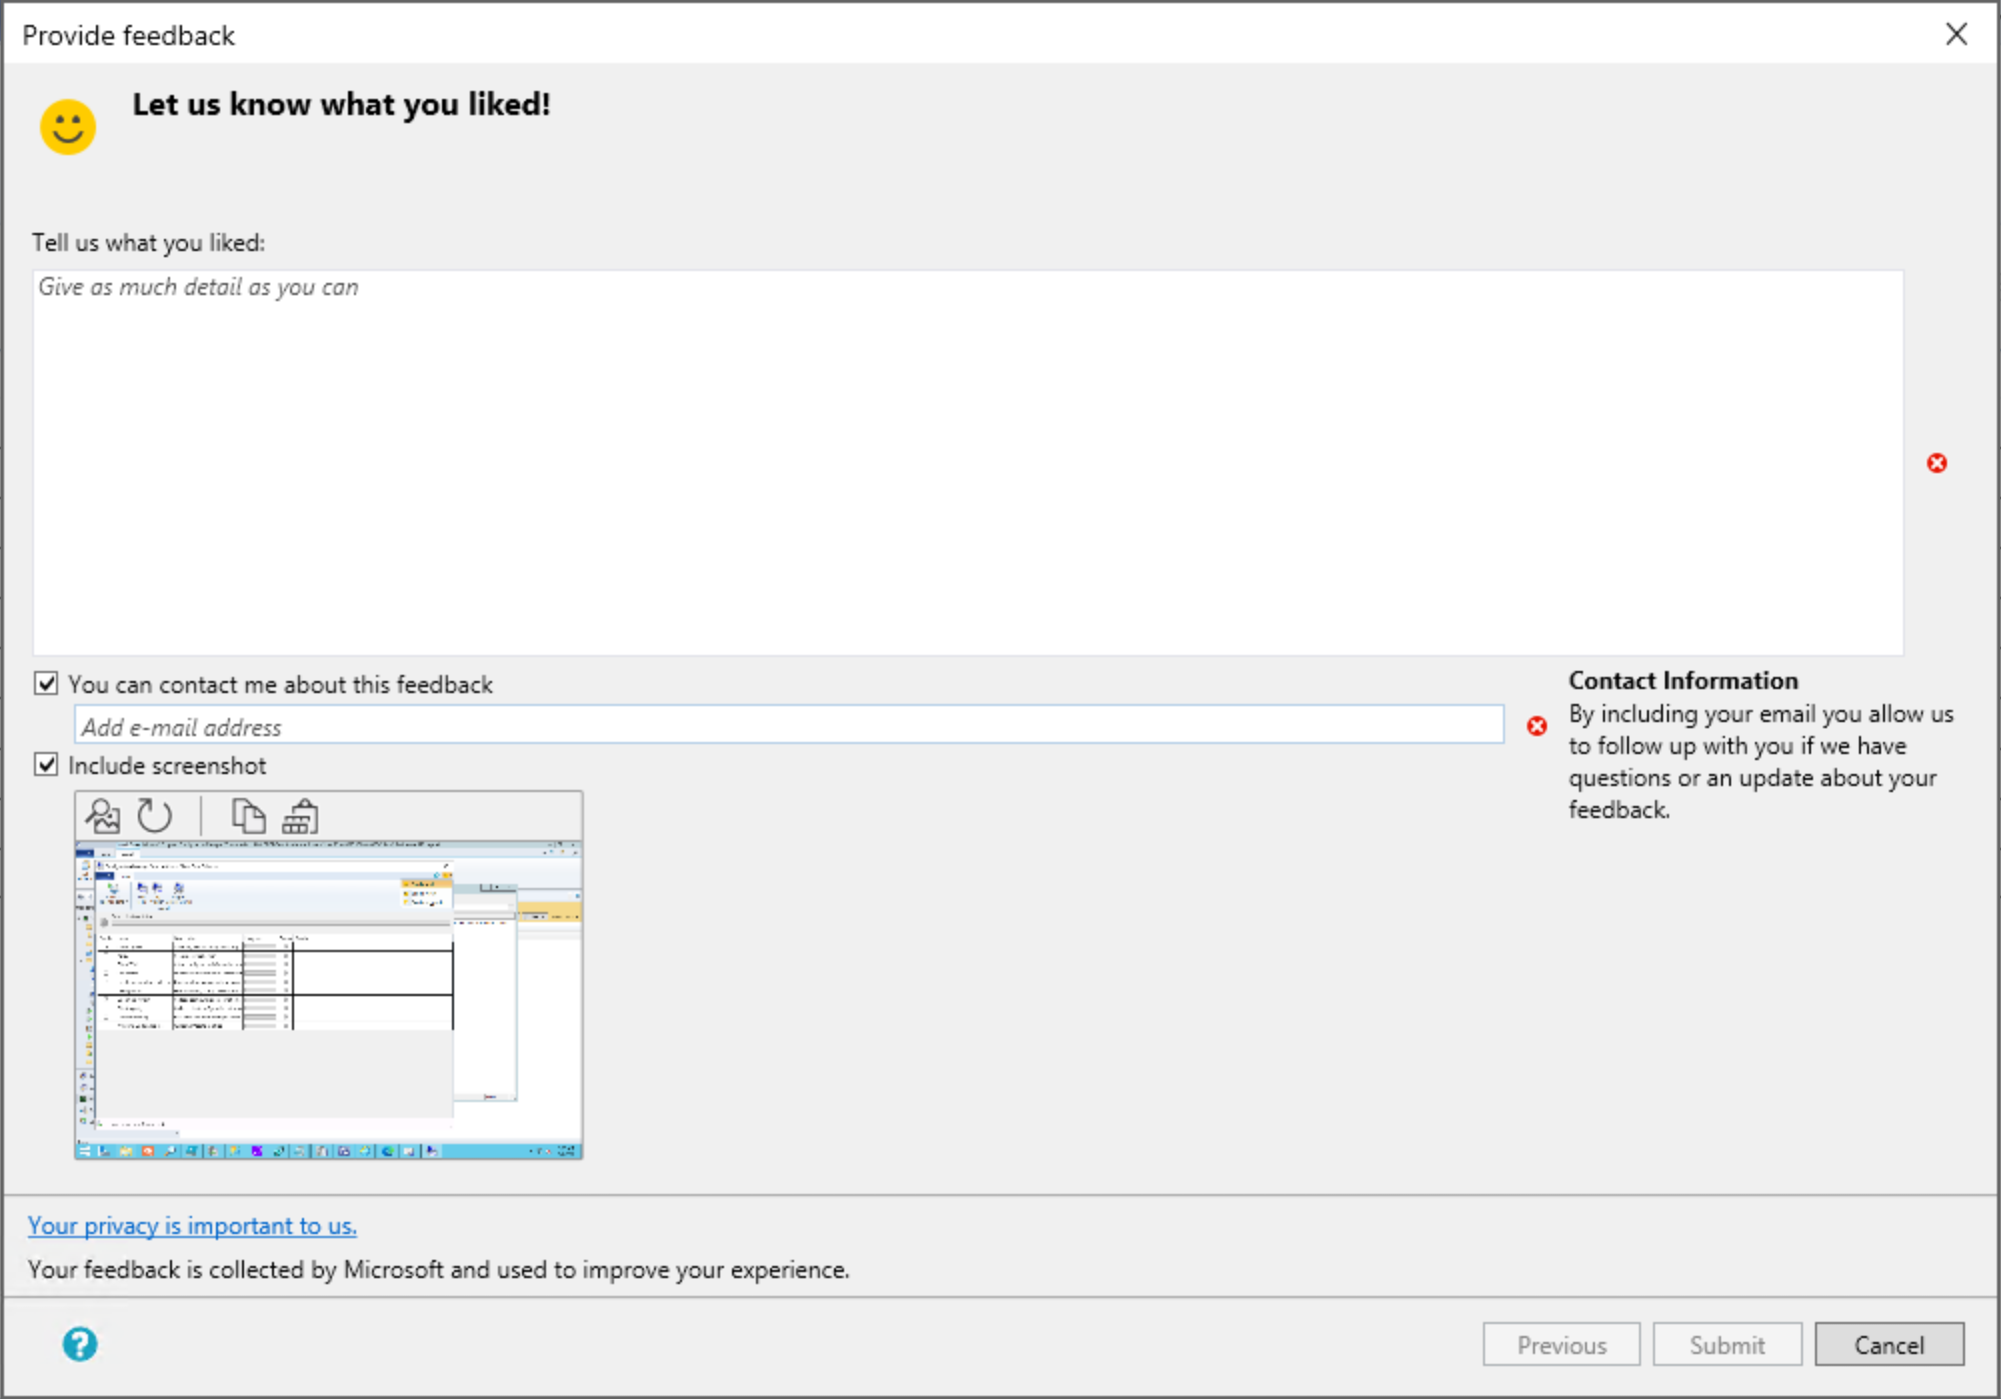Screen dimensions: 2001x1399
Task: Close the dialog with the X
Action: 1956,34
